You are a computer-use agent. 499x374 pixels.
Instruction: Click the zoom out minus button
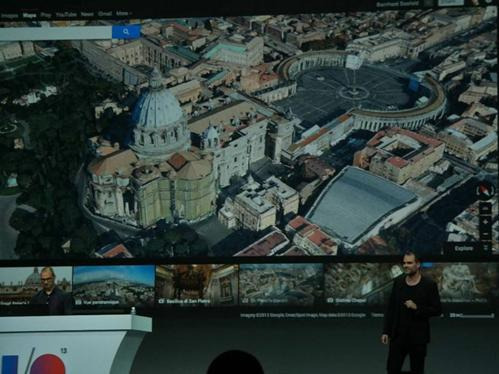click(485, 234)
